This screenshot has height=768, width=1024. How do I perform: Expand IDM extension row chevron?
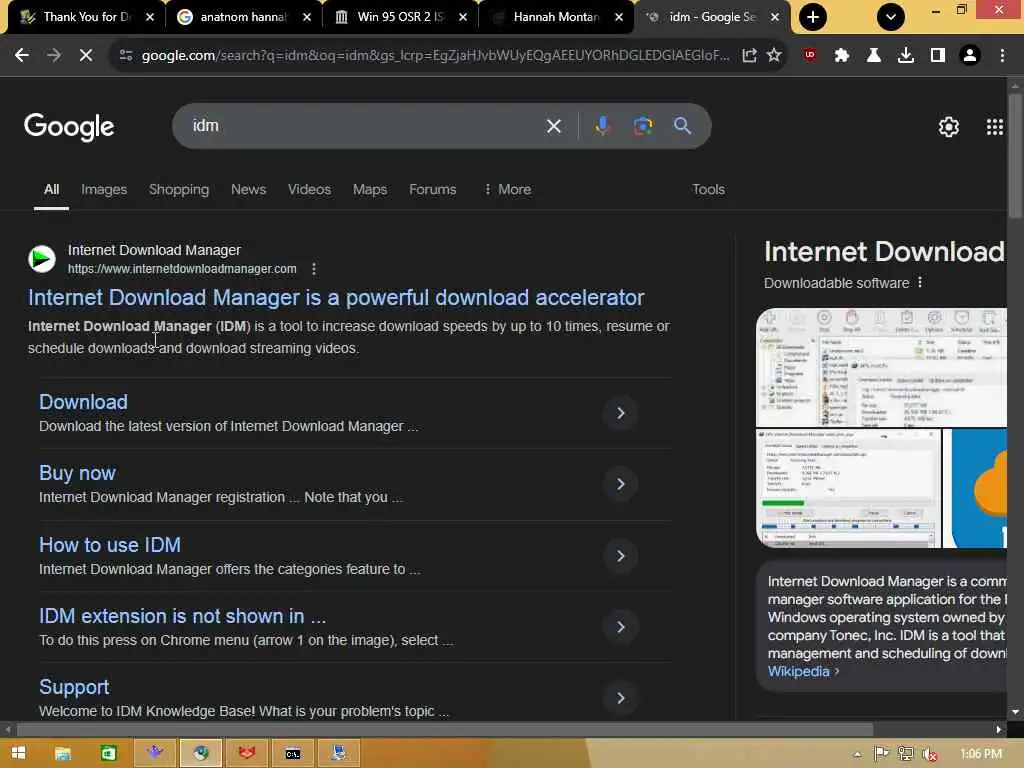click(x=620, y=627)
